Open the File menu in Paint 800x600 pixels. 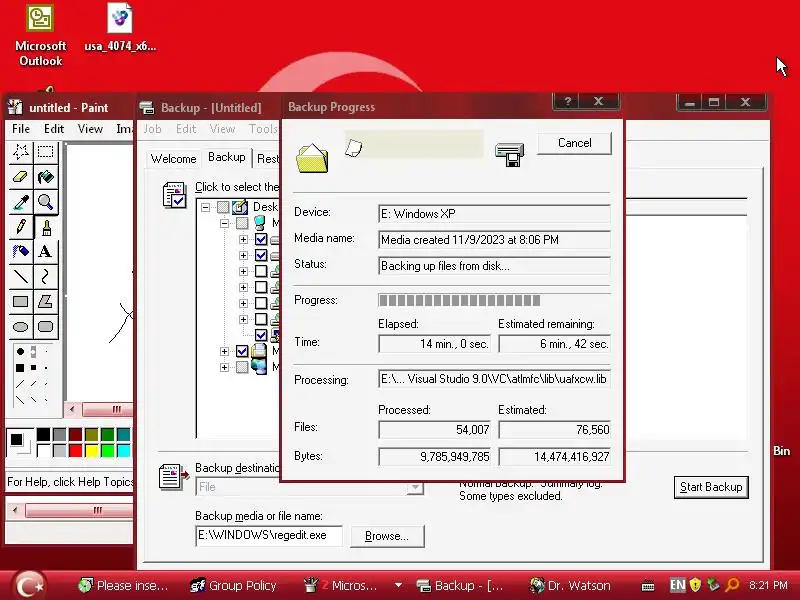(21, 129)
